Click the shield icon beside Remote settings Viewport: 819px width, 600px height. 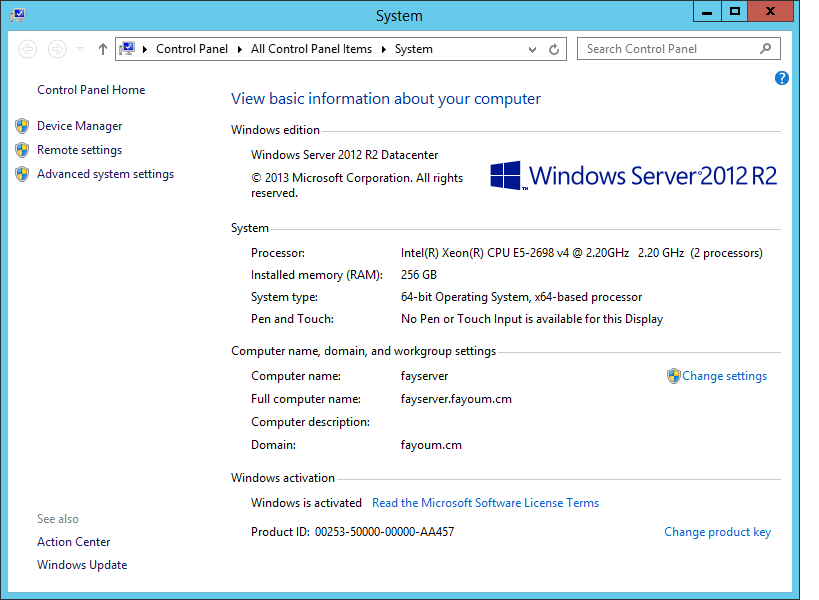coord(22,150)
